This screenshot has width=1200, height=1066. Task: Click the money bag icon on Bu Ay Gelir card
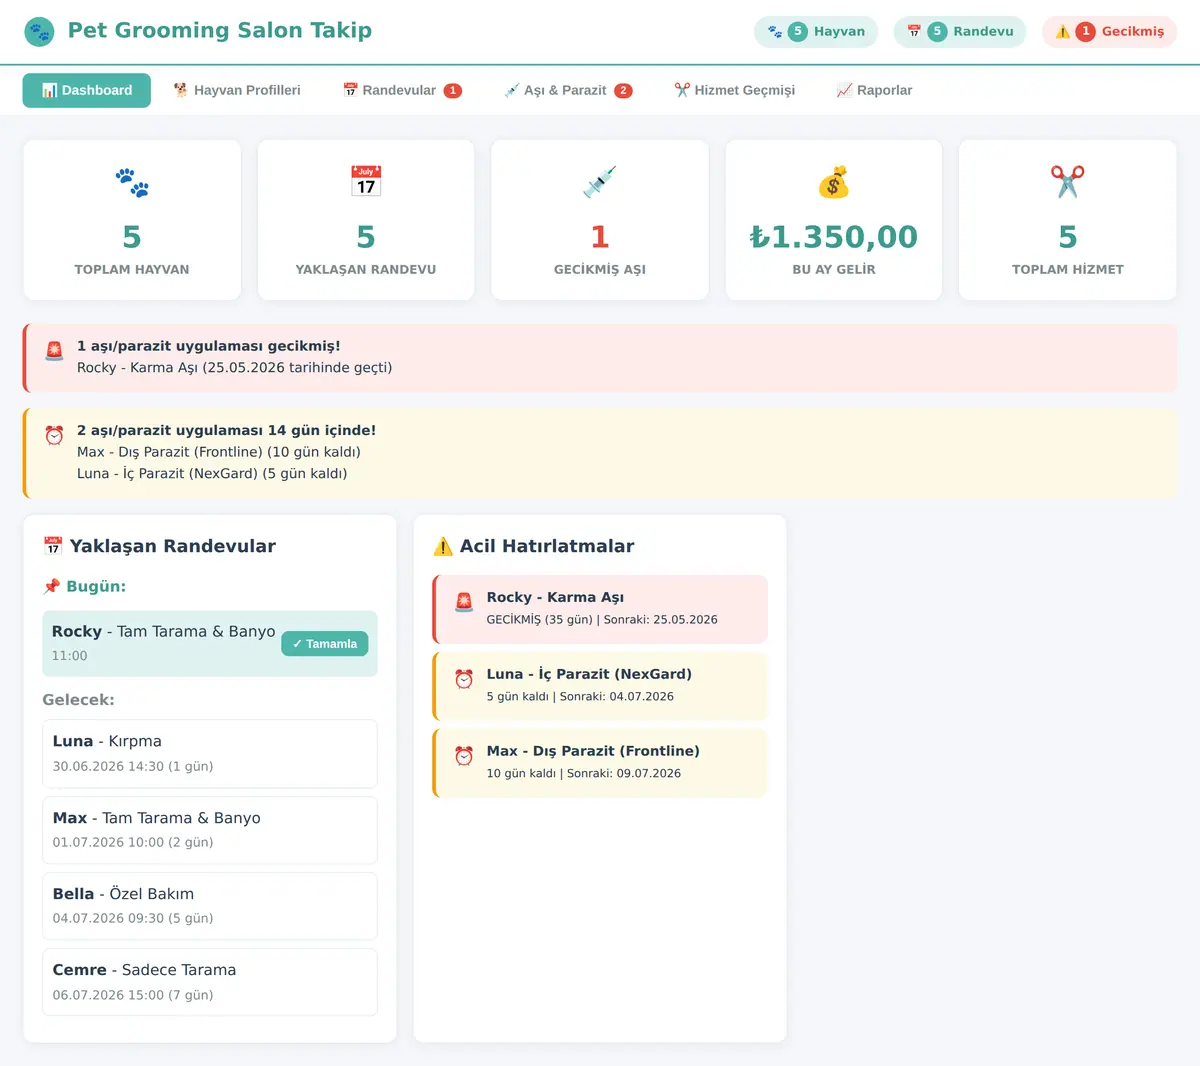(834, 182)
